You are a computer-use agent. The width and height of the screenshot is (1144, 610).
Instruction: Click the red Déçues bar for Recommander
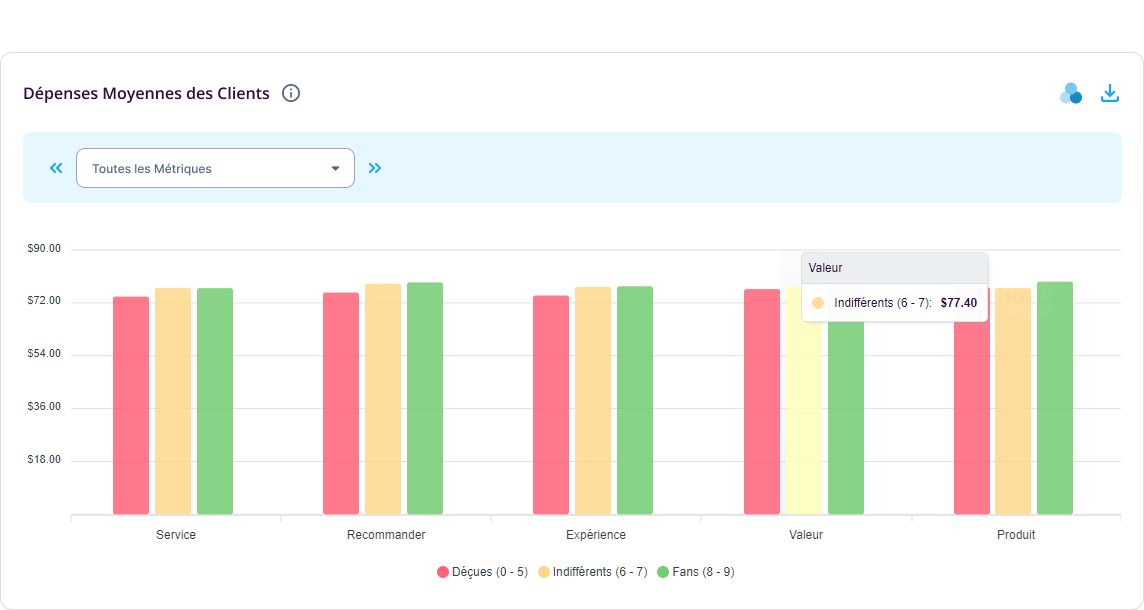tap(341, 404)
